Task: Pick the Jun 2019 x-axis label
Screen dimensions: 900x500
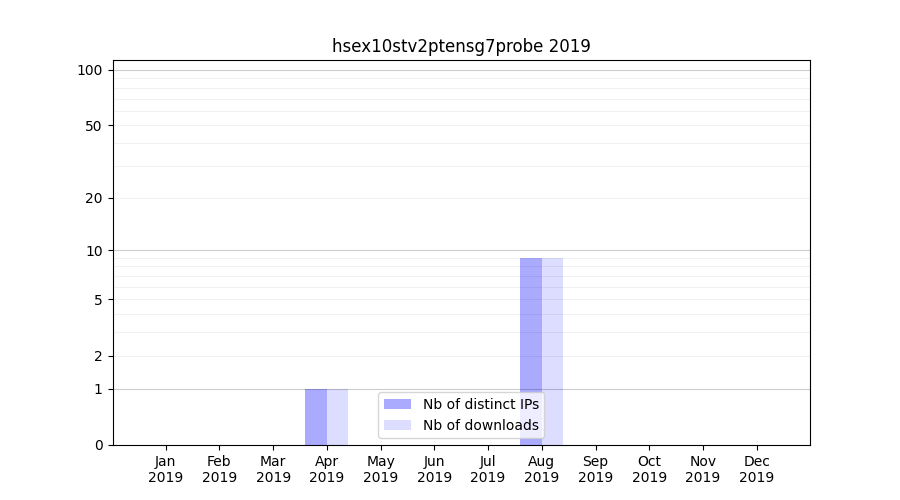Action: coord(434,469)
